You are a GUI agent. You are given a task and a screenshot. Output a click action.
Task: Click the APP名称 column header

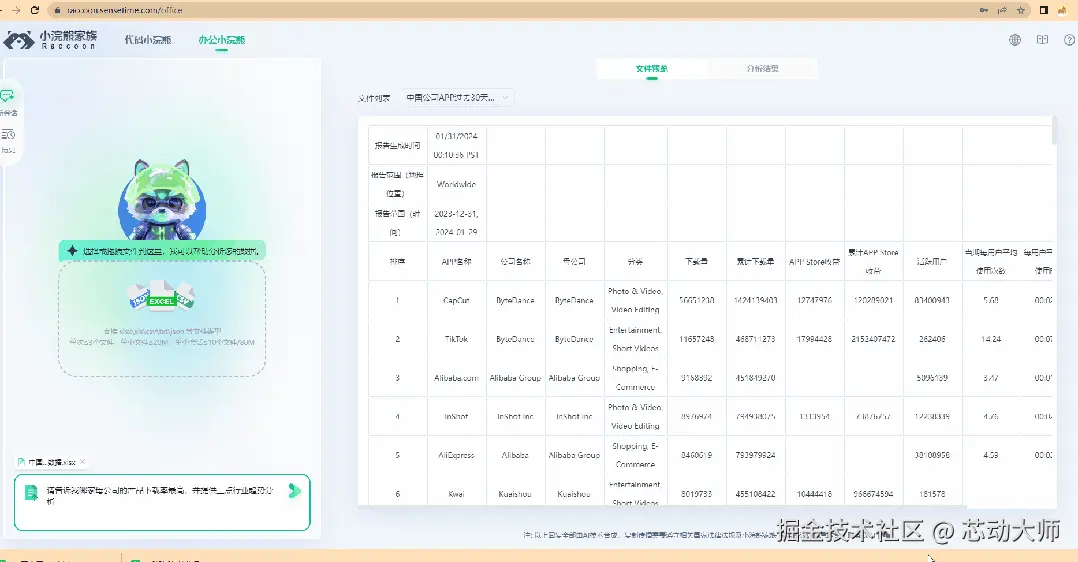coord(456,261)
